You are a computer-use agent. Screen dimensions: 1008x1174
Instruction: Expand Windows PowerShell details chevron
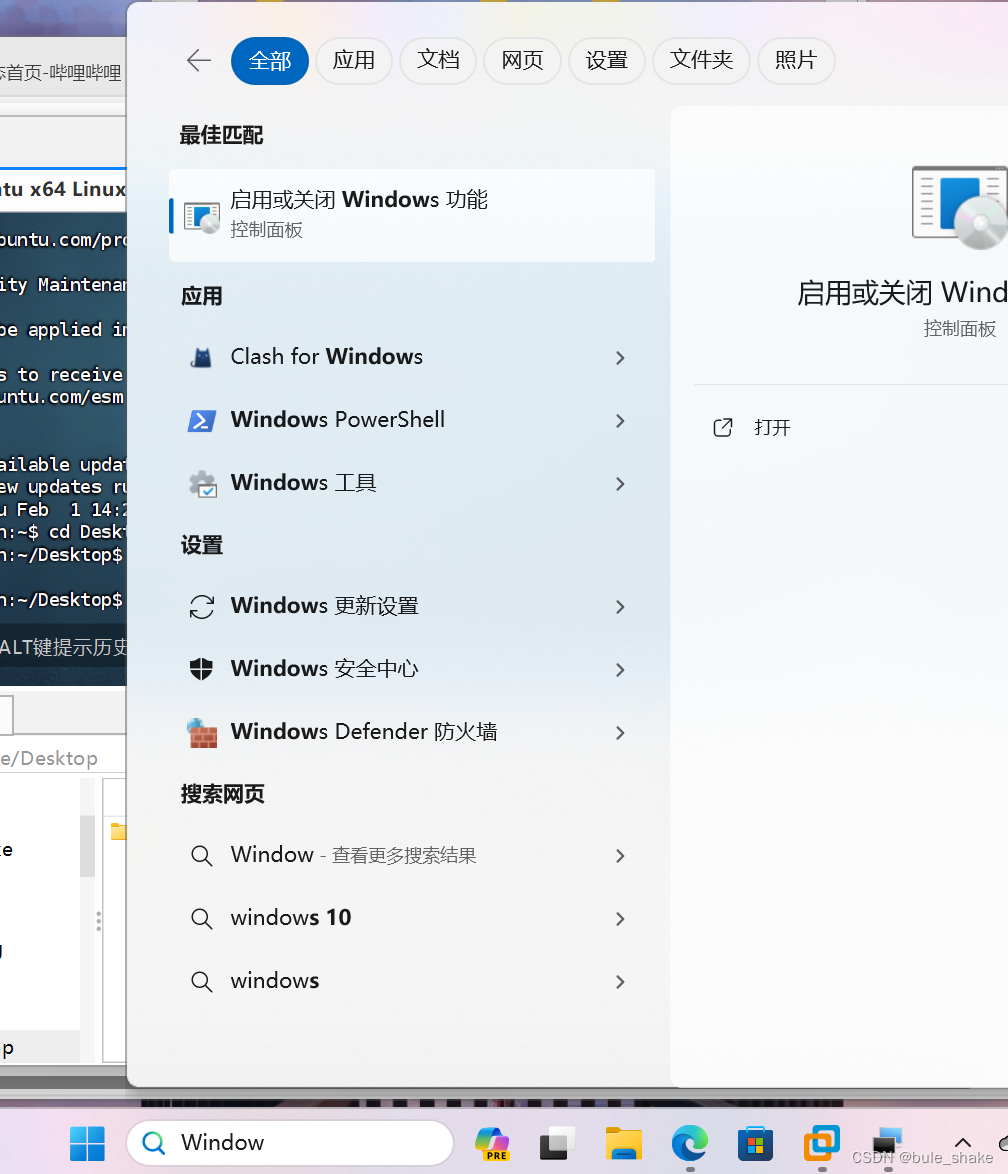[620, 421]
